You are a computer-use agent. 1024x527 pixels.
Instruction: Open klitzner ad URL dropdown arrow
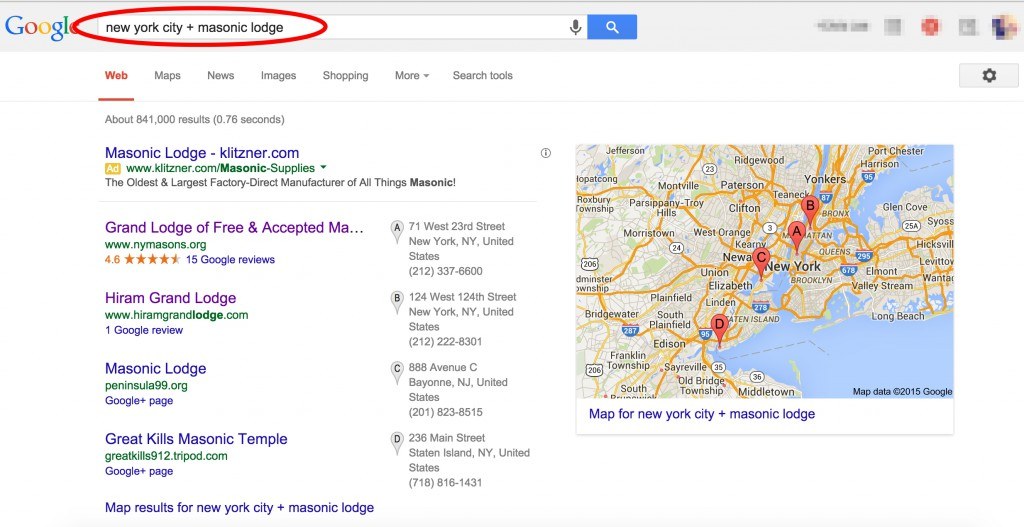(x=324, y=168)
